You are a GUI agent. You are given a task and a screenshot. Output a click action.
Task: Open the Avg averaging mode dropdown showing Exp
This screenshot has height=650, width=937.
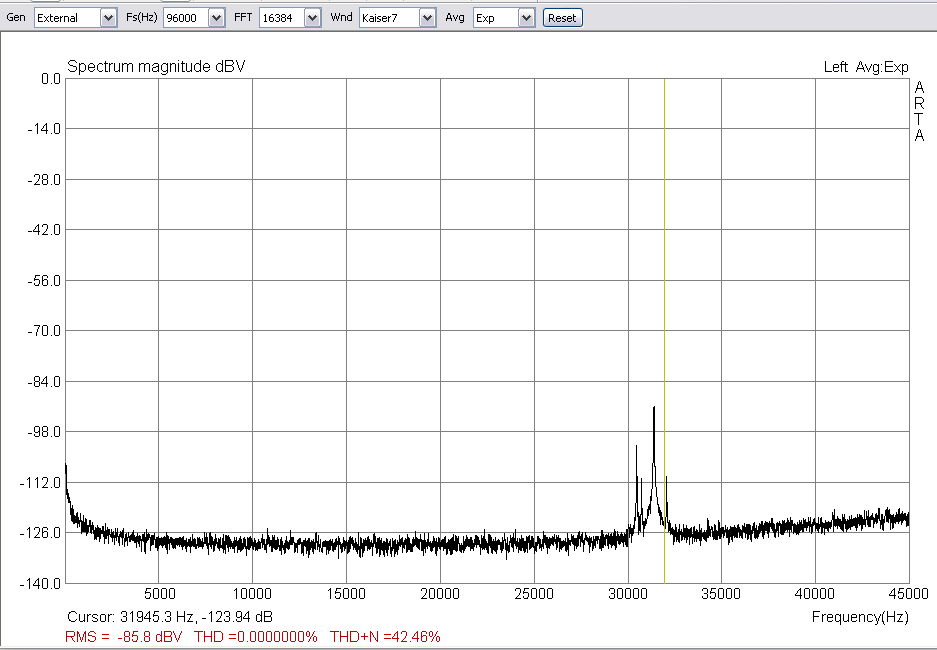pos(504,18)
